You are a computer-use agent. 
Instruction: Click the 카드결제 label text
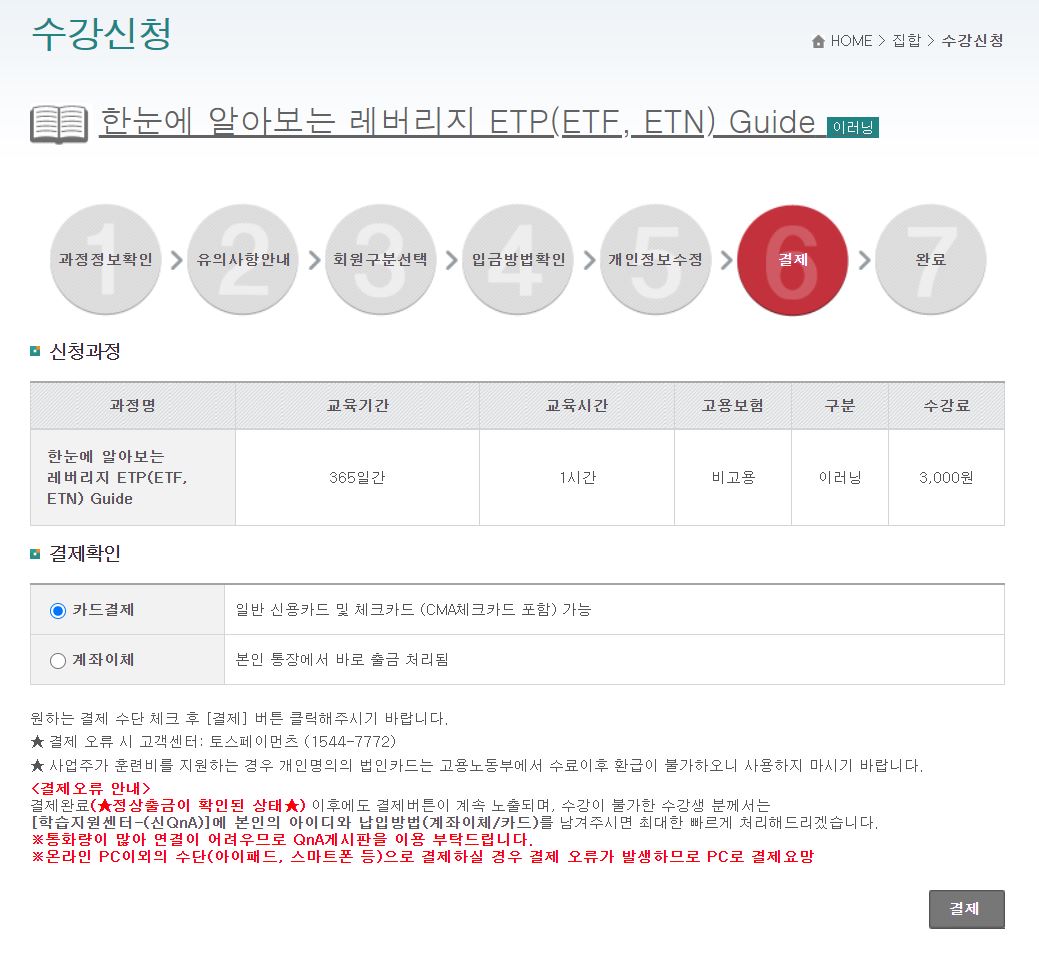coord(103,610)
